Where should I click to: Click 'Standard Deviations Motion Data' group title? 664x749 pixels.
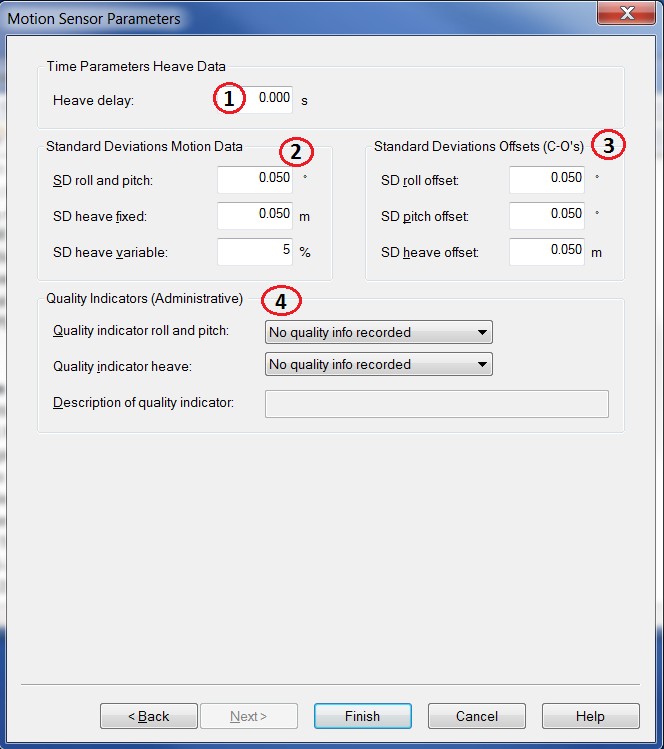[144, 146]
